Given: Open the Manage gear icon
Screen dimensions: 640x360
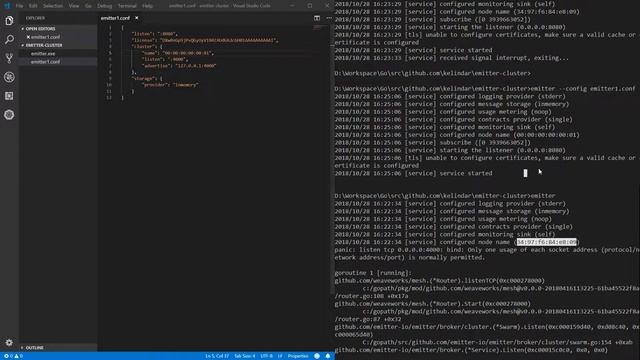Looking at the screenshot, I should pyautogui.click(x=9, y=342).
